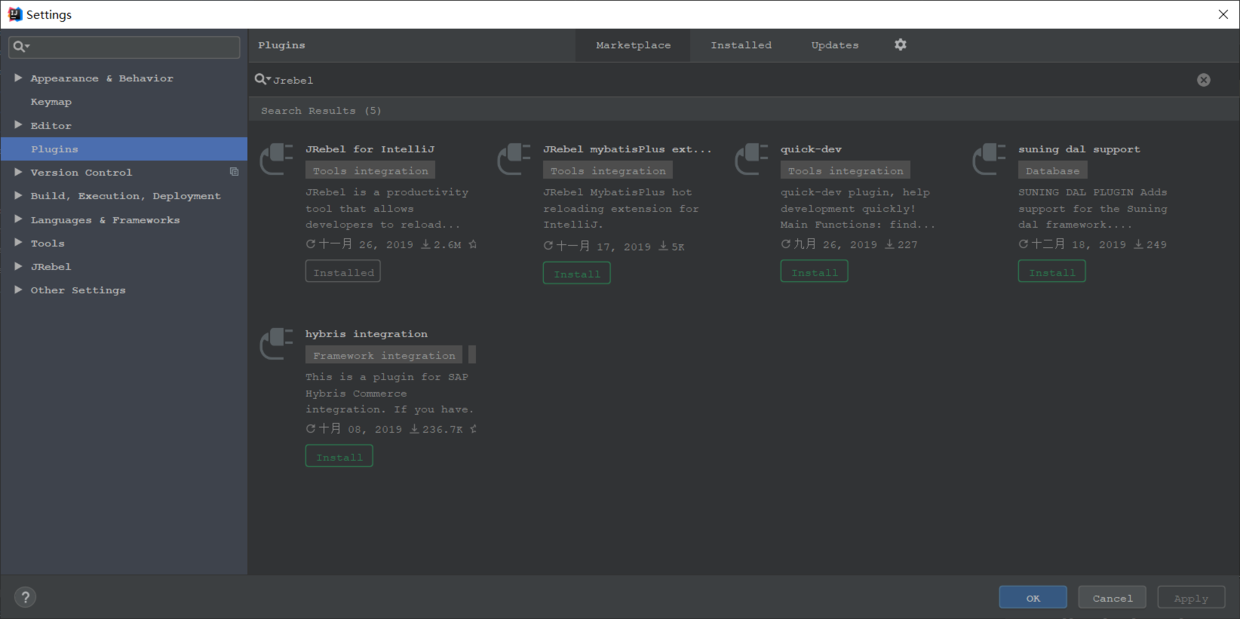Expand the JRebel settings section
This screenshot has height=619, width=1240.
18,266
